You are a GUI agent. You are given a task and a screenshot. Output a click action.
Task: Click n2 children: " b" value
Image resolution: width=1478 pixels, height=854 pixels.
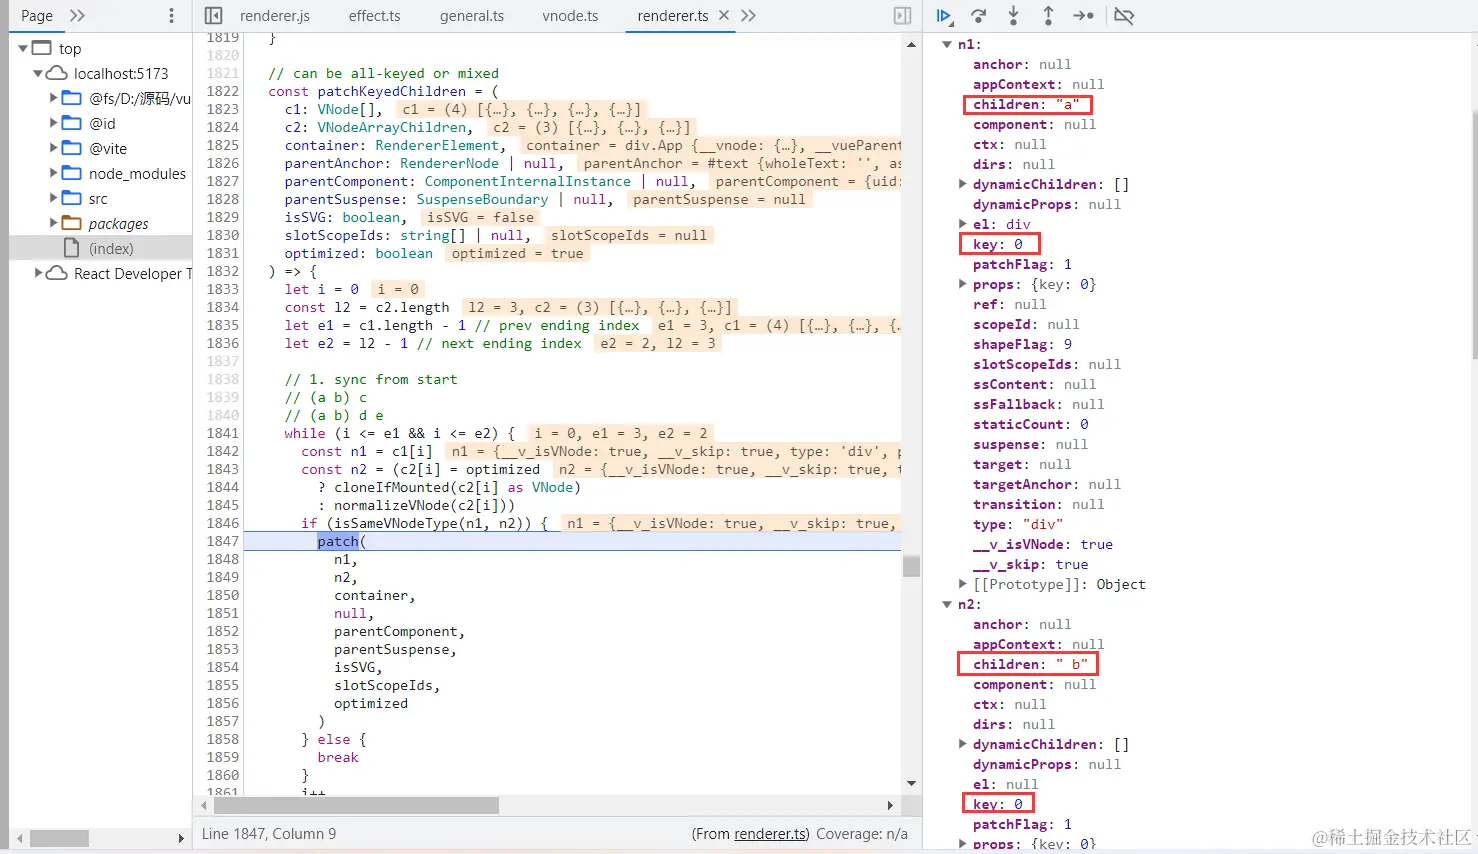pos(1072,664)
